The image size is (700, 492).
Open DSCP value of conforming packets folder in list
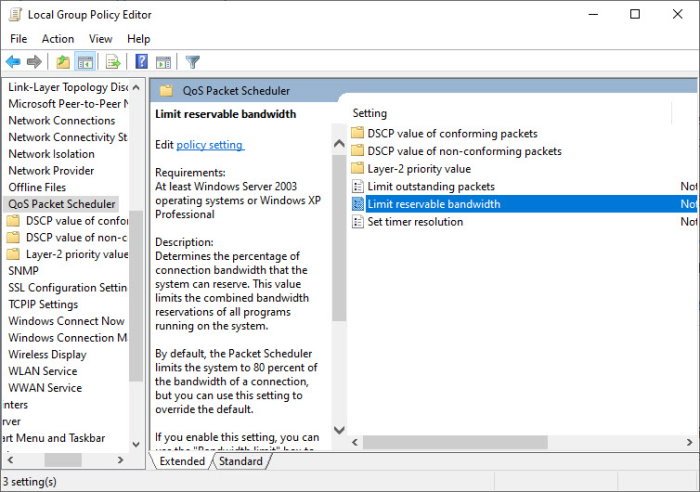pyautogui.click(x=452, y=133)
